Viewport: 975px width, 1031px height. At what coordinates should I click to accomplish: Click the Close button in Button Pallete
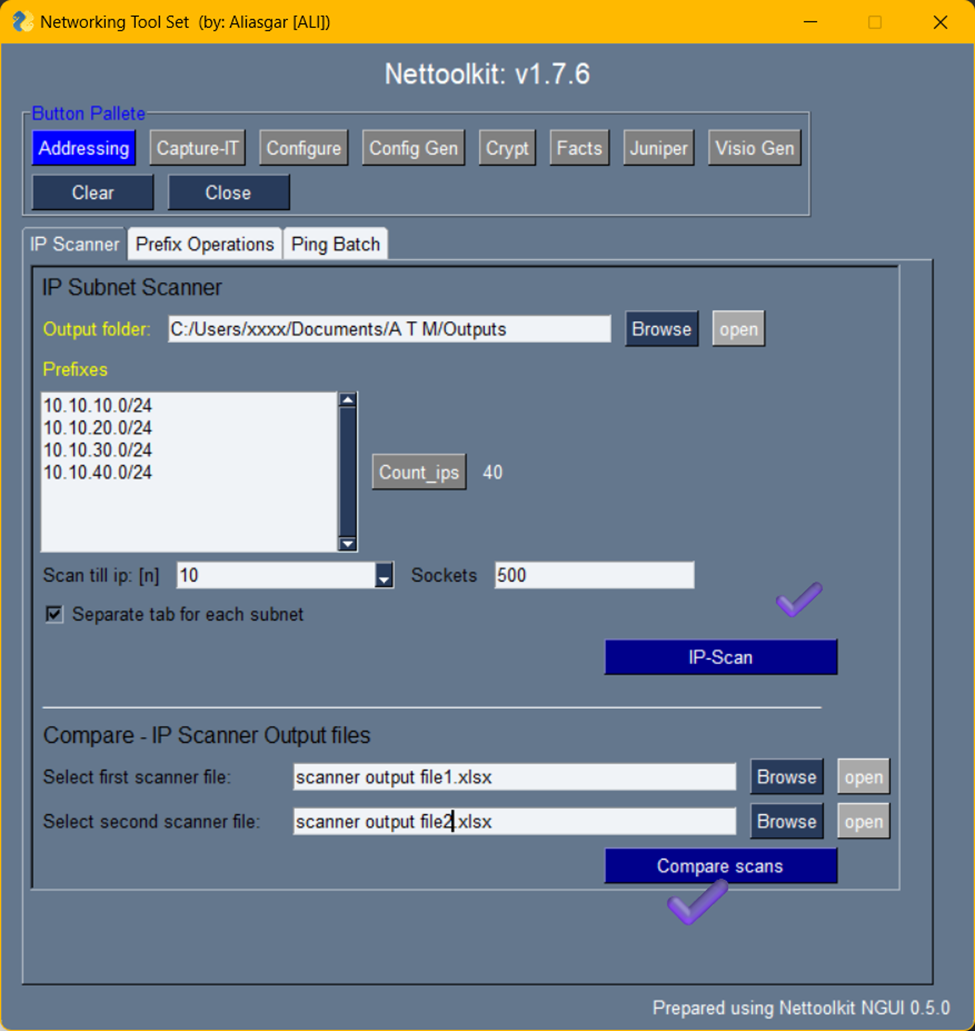(x=228, y=193)
